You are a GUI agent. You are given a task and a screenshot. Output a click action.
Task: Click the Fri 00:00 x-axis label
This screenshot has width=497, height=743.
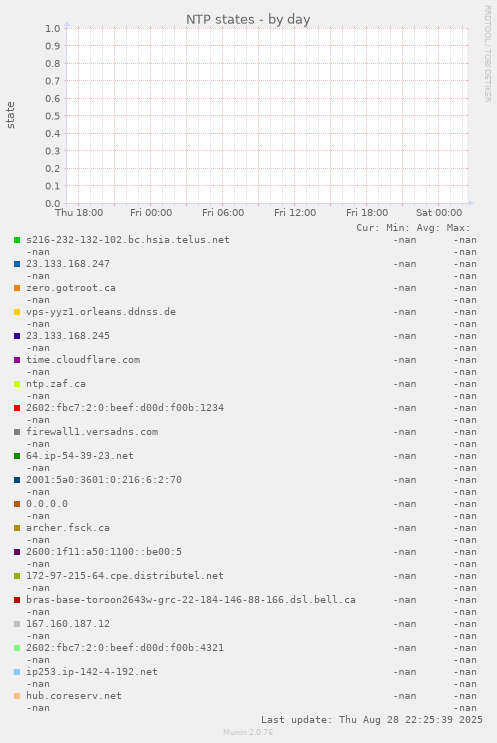coord(151,213)
